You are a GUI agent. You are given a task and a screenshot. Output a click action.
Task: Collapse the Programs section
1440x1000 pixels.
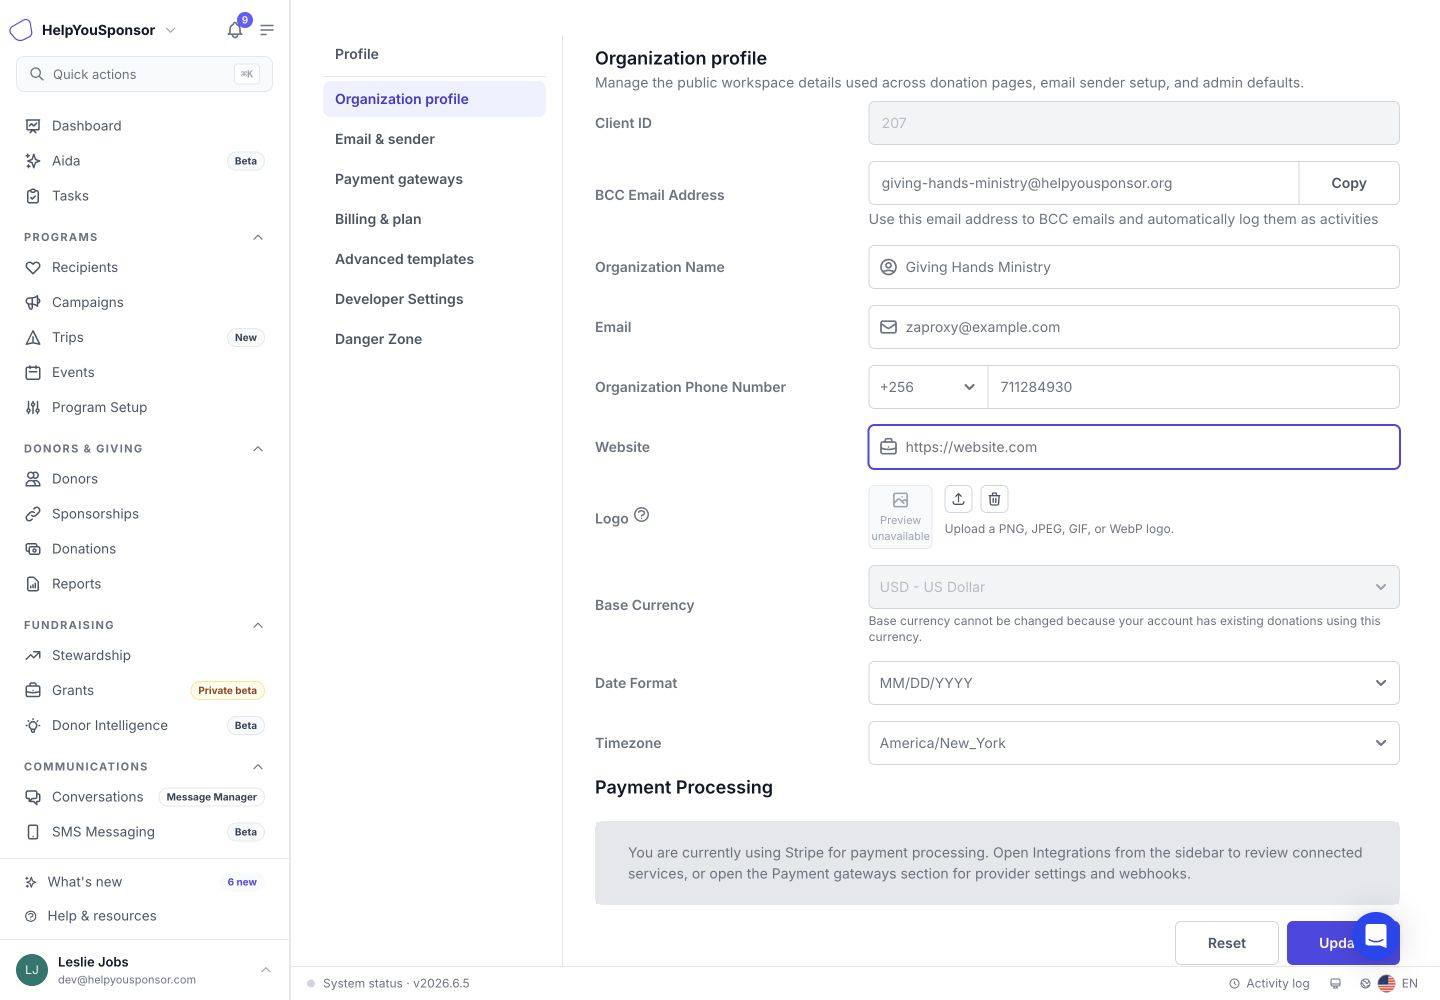coord(258,237)
